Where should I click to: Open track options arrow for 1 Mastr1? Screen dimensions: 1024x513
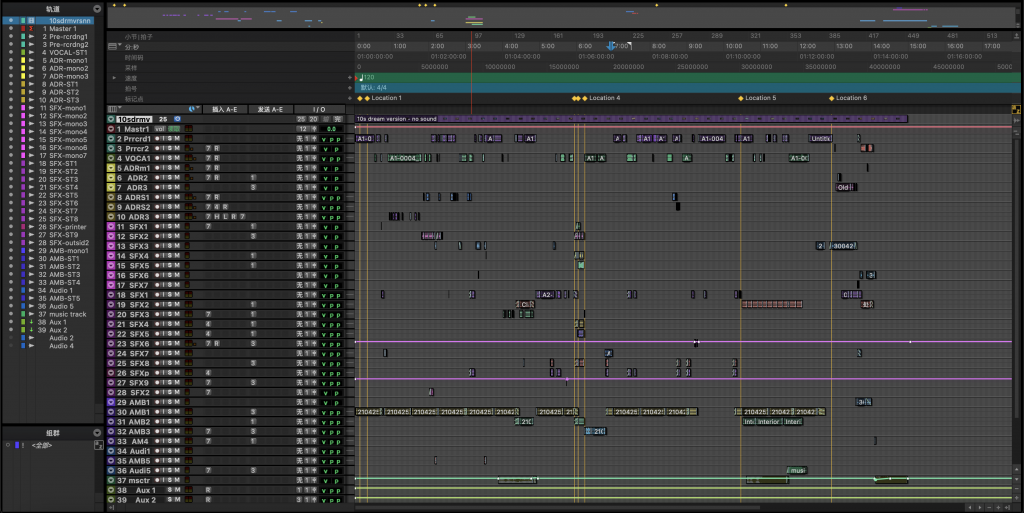click(111, 129)
